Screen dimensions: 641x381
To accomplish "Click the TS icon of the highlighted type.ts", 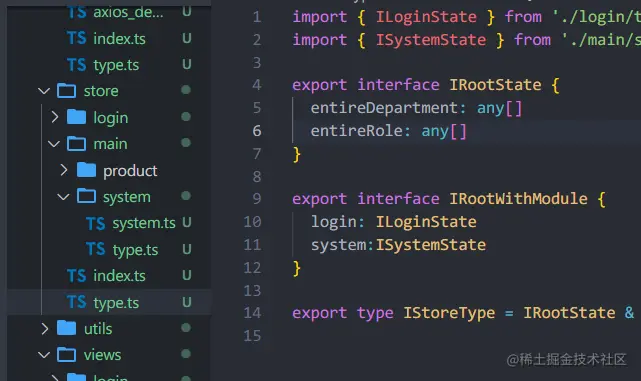I will [76, 302].
